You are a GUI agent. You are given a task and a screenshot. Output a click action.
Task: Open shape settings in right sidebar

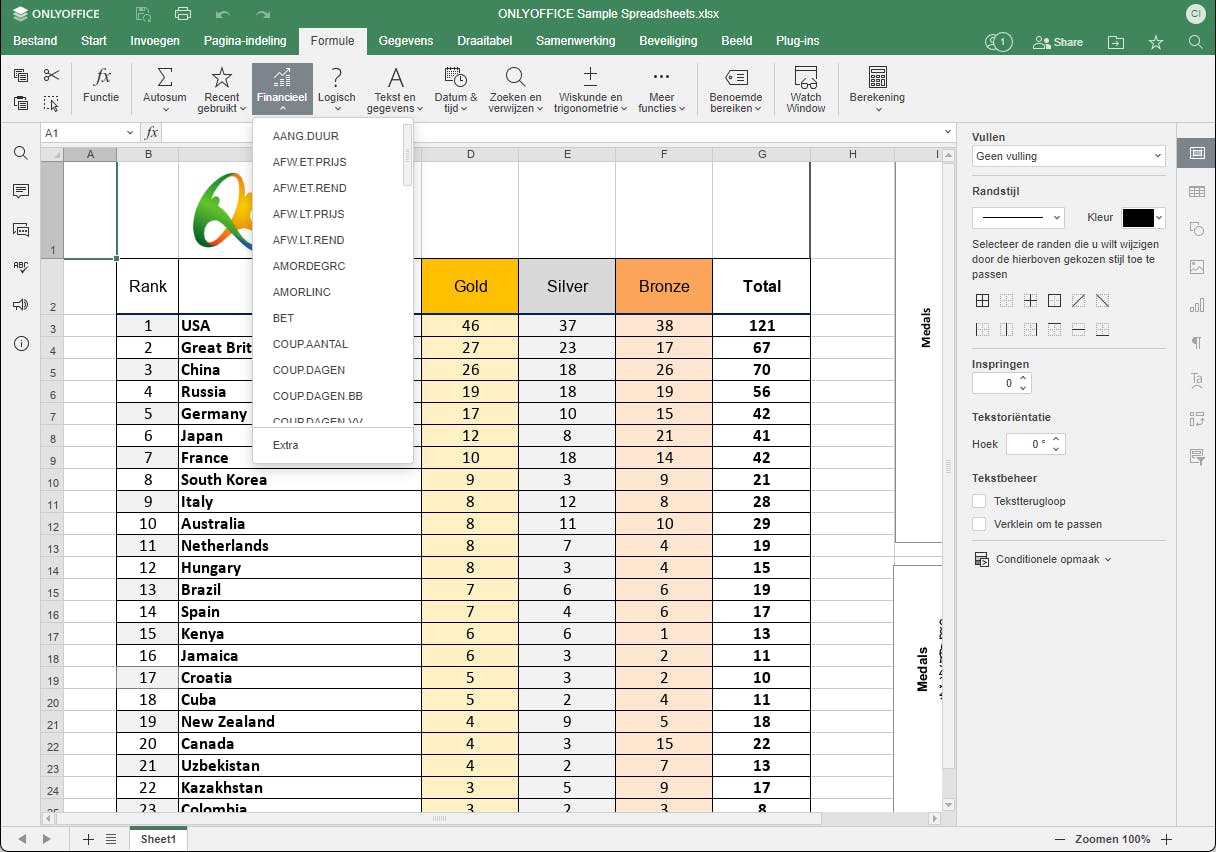tap(1197, 229)
